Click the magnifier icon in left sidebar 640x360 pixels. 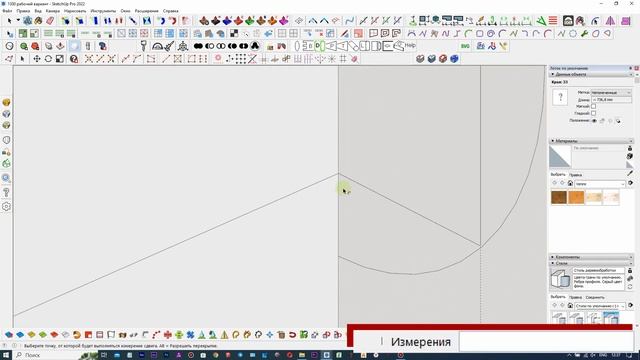click(x=6, y=178)
